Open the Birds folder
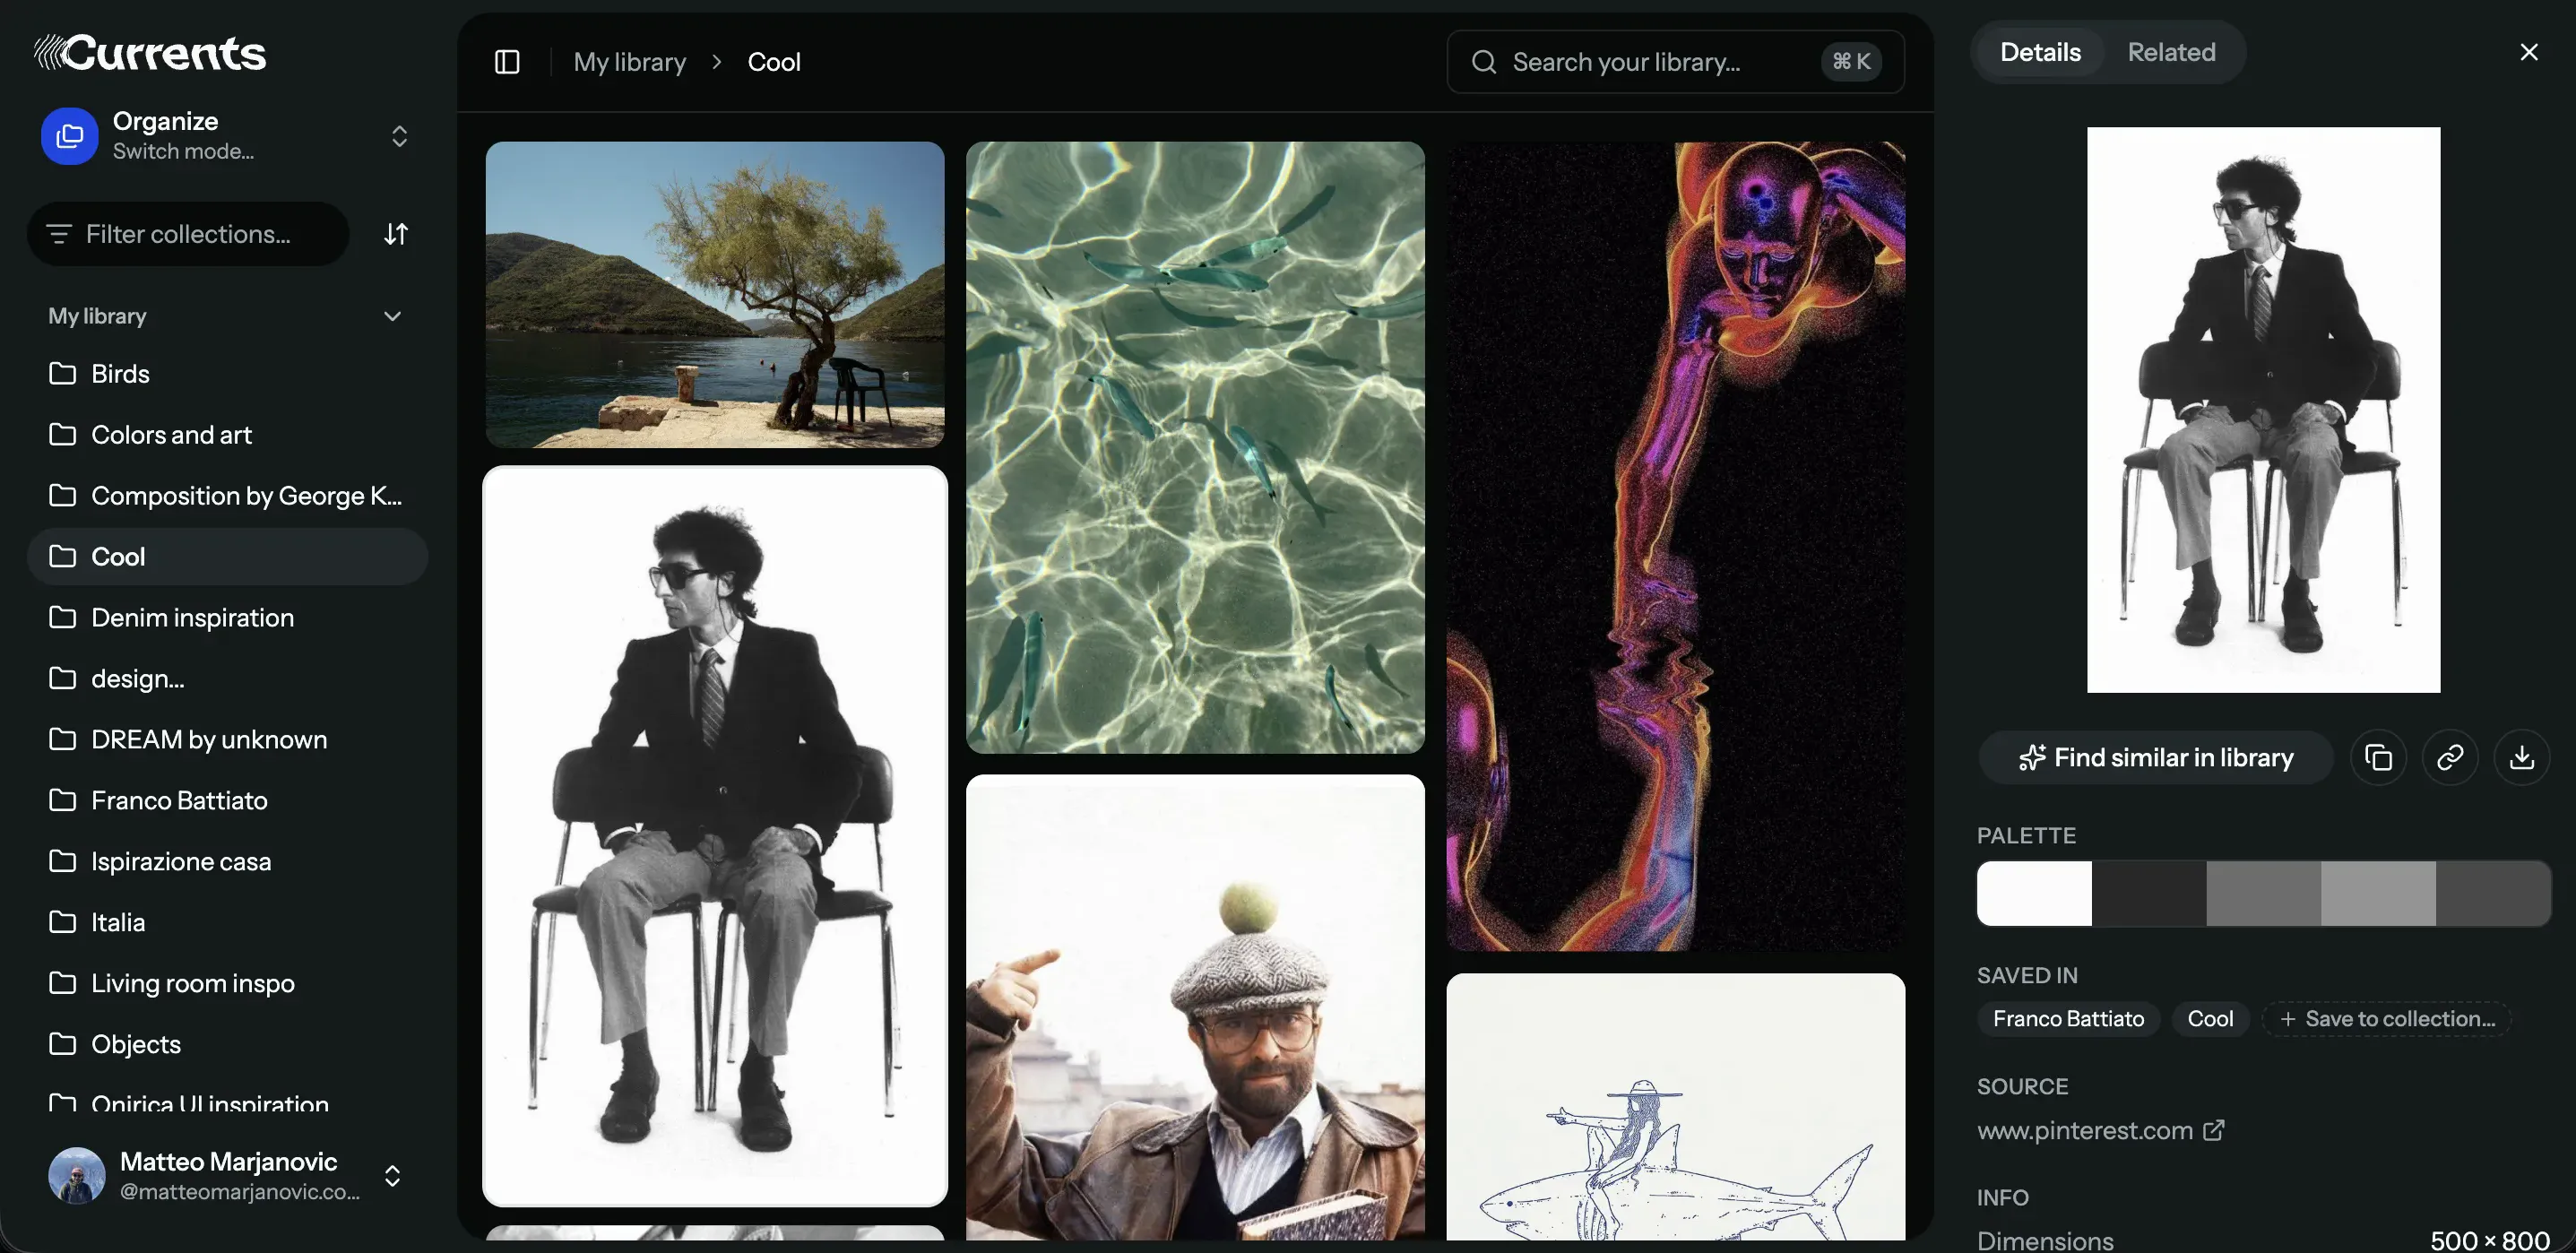 (228, 374)
